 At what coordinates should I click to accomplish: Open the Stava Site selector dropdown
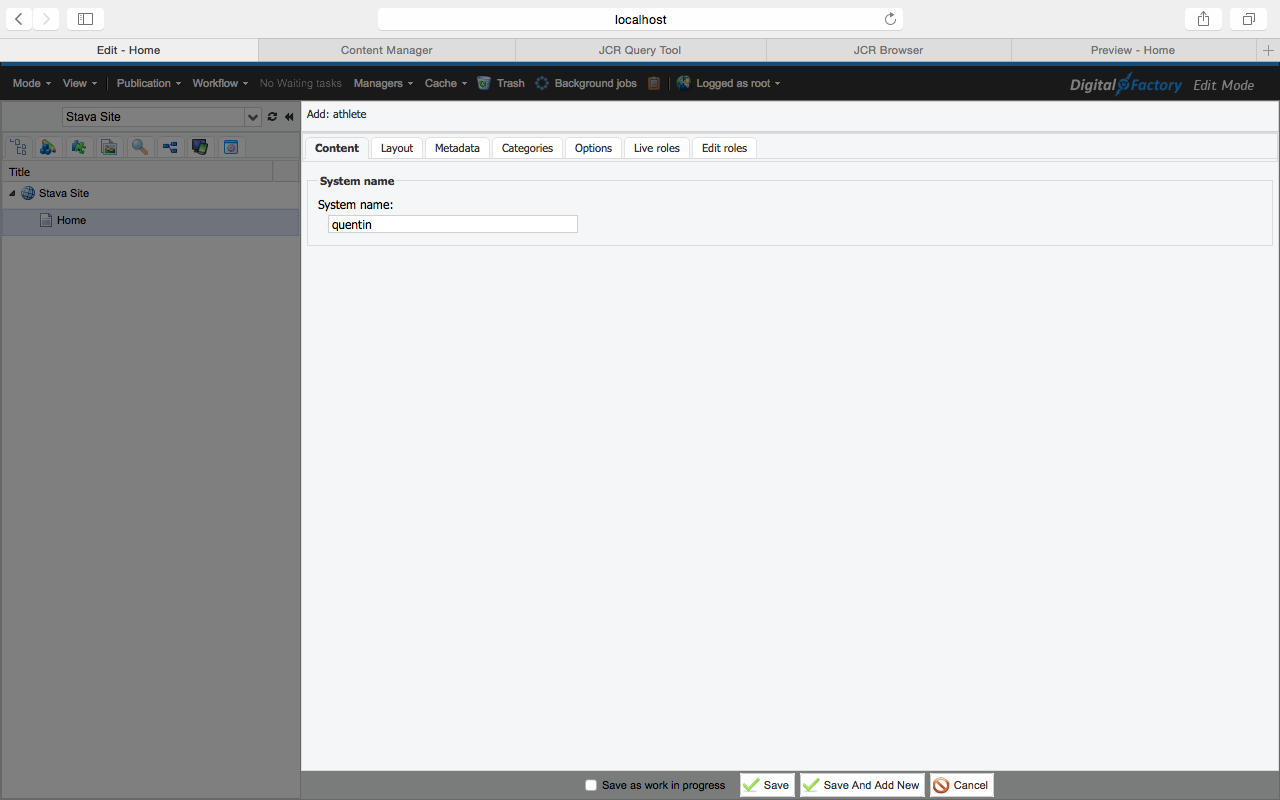pos(252,117)
